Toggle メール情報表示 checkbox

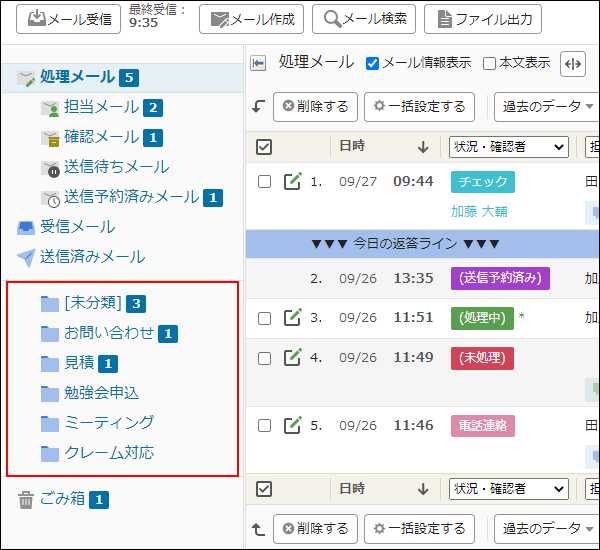coord(372,64)
